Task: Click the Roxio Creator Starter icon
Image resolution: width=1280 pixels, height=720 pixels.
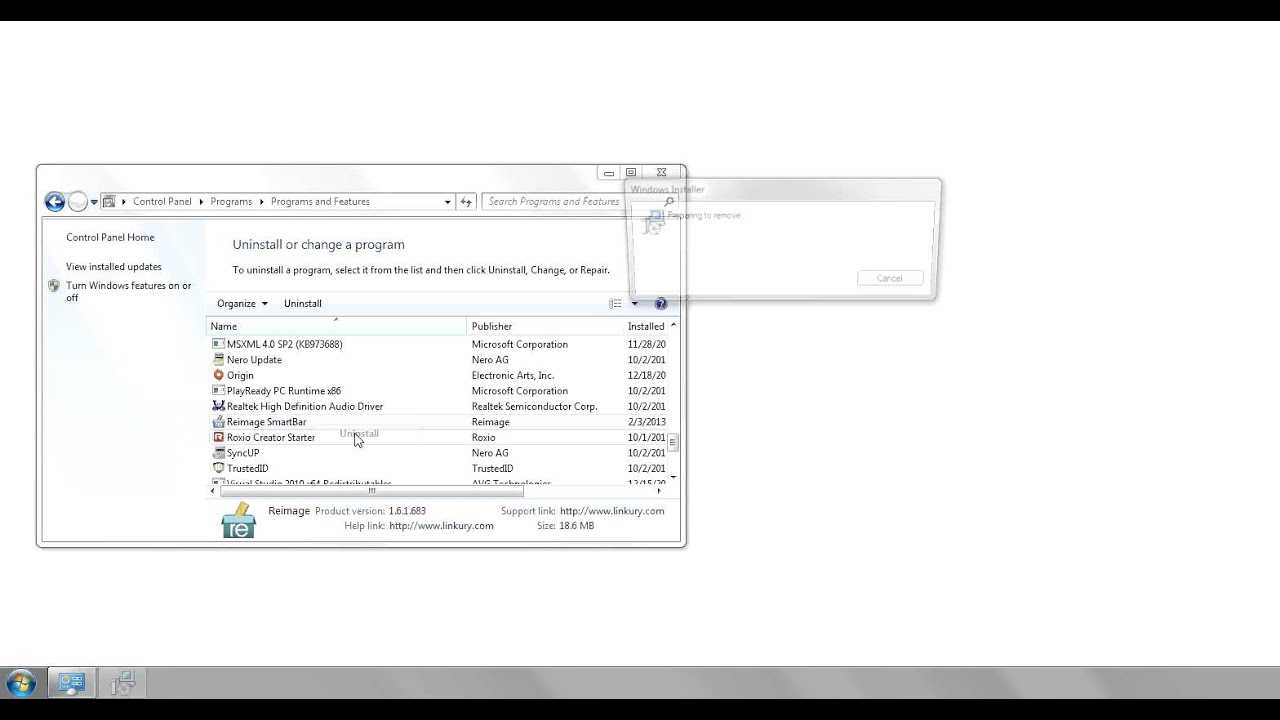Action: 218,437
